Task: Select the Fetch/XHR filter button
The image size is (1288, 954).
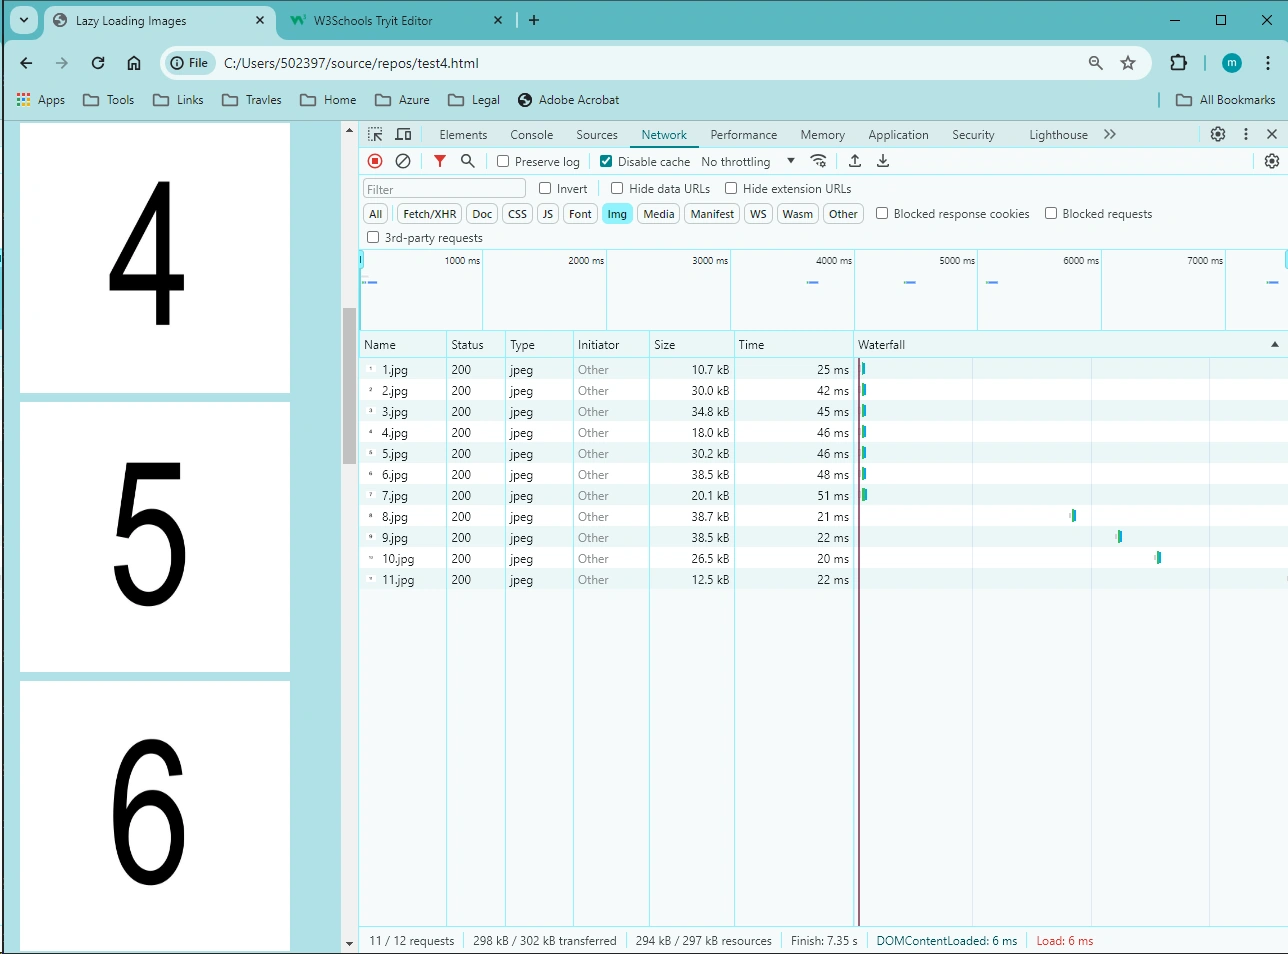Action: click(430, 214)
